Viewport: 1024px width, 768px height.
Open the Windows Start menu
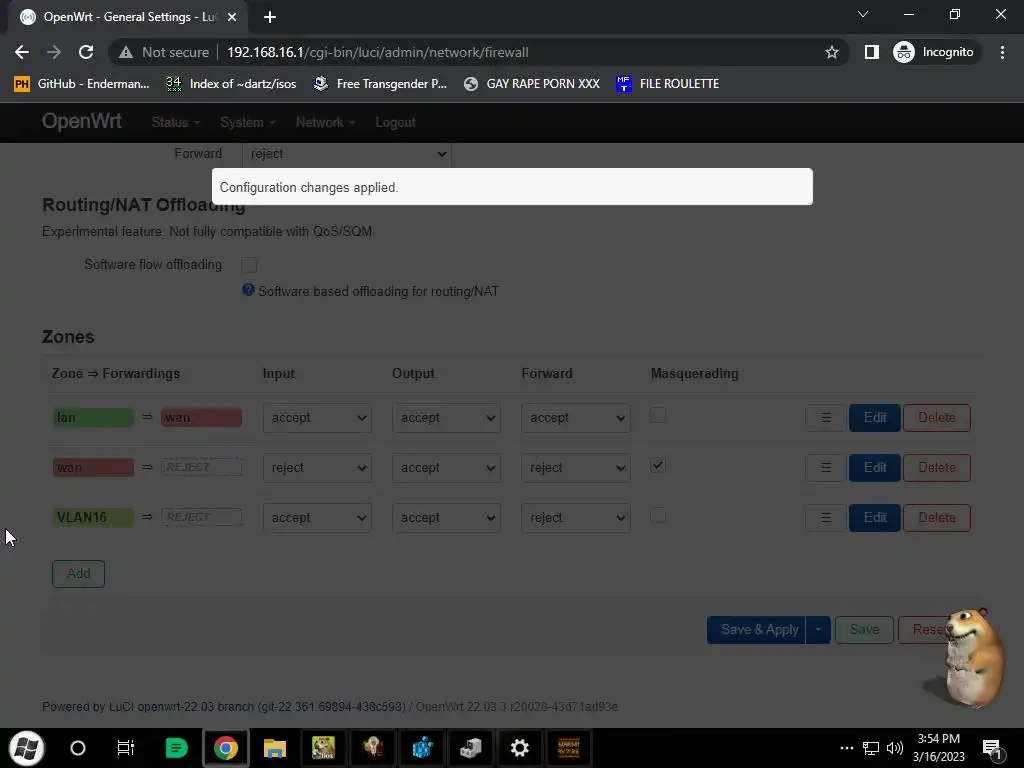(26, 748)
